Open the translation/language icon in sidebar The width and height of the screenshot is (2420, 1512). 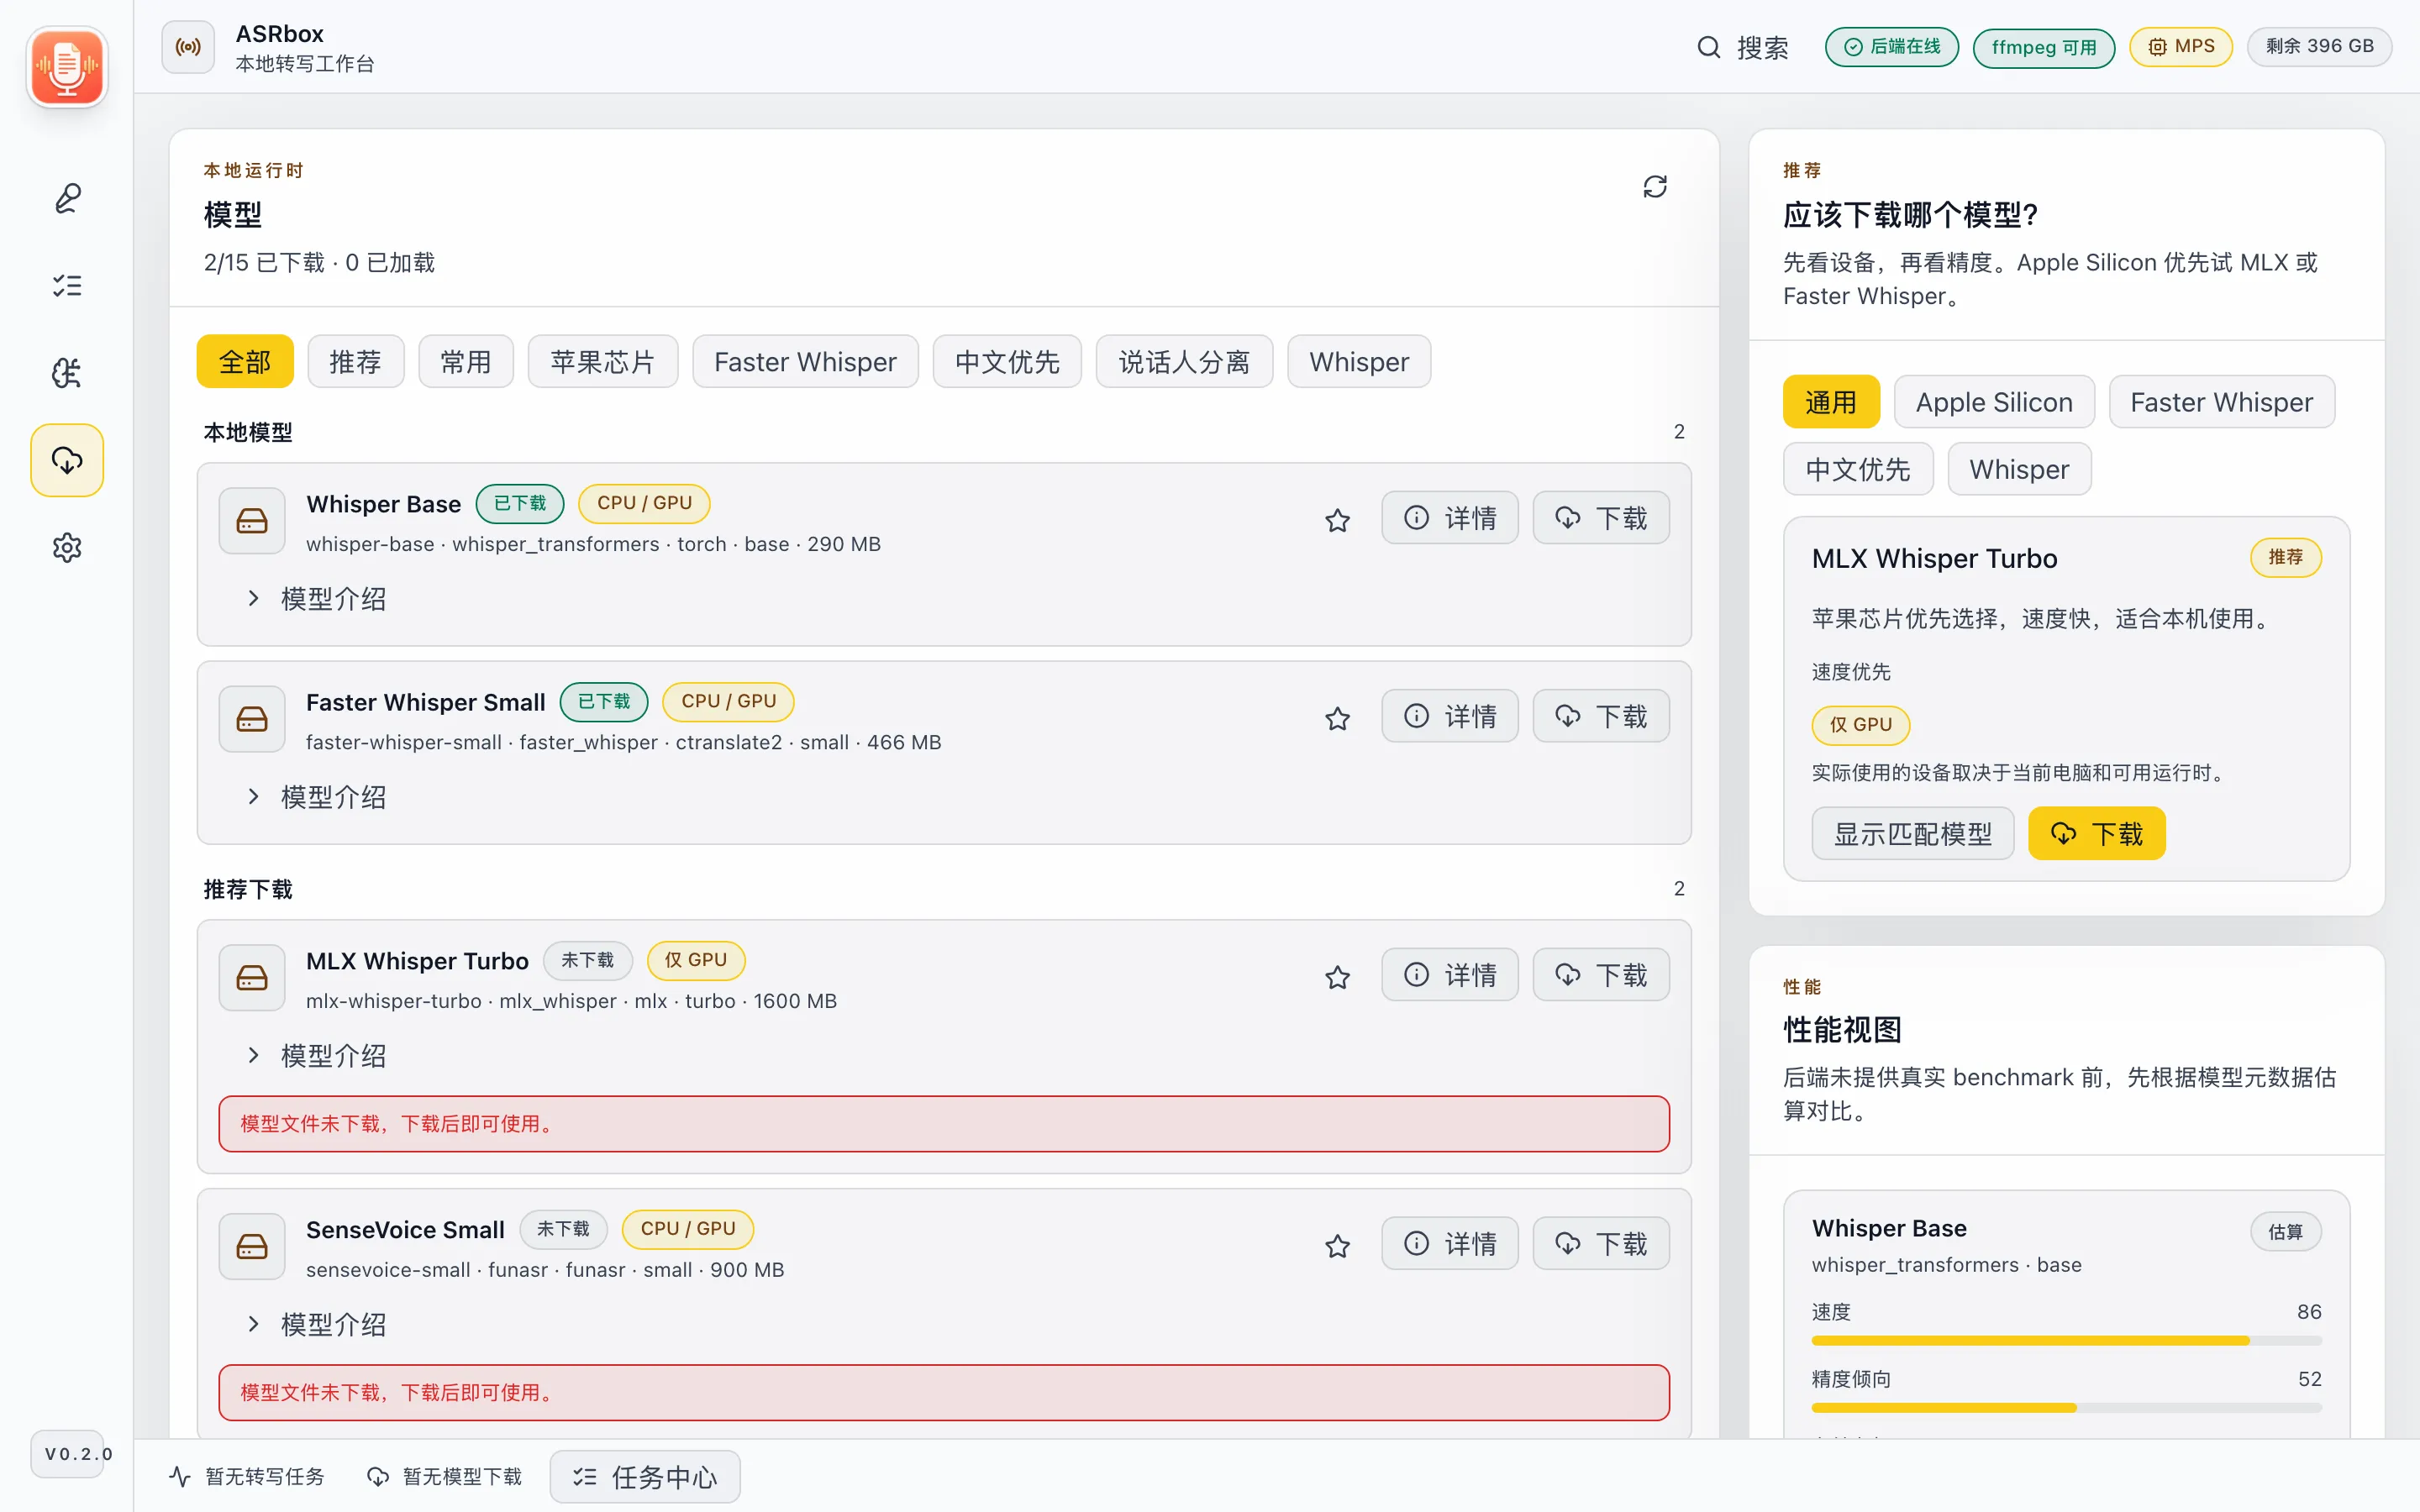(67, 373)
